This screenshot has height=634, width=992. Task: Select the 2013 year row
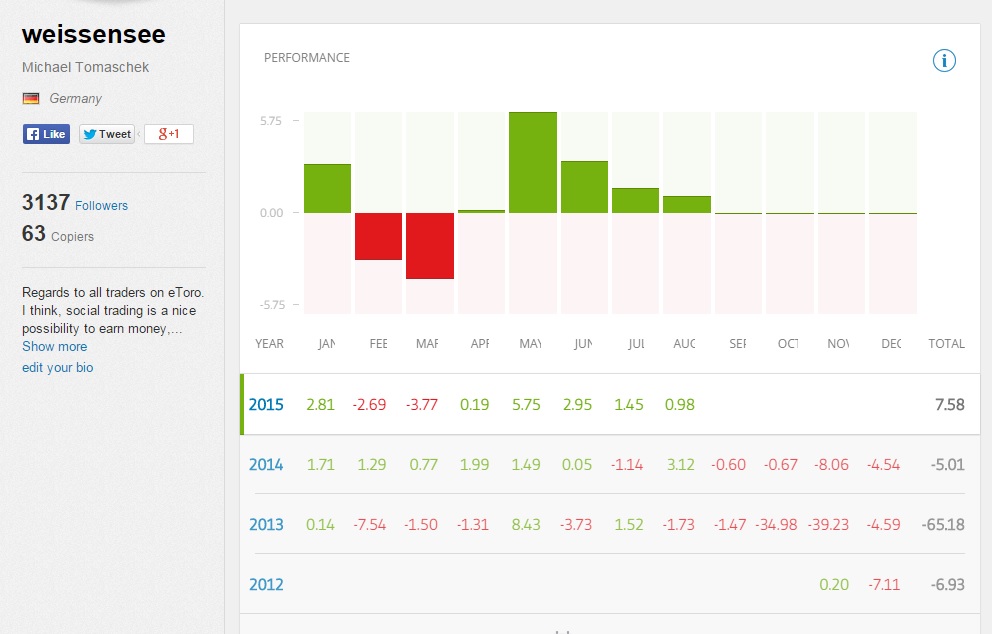[x=266, y=525]
